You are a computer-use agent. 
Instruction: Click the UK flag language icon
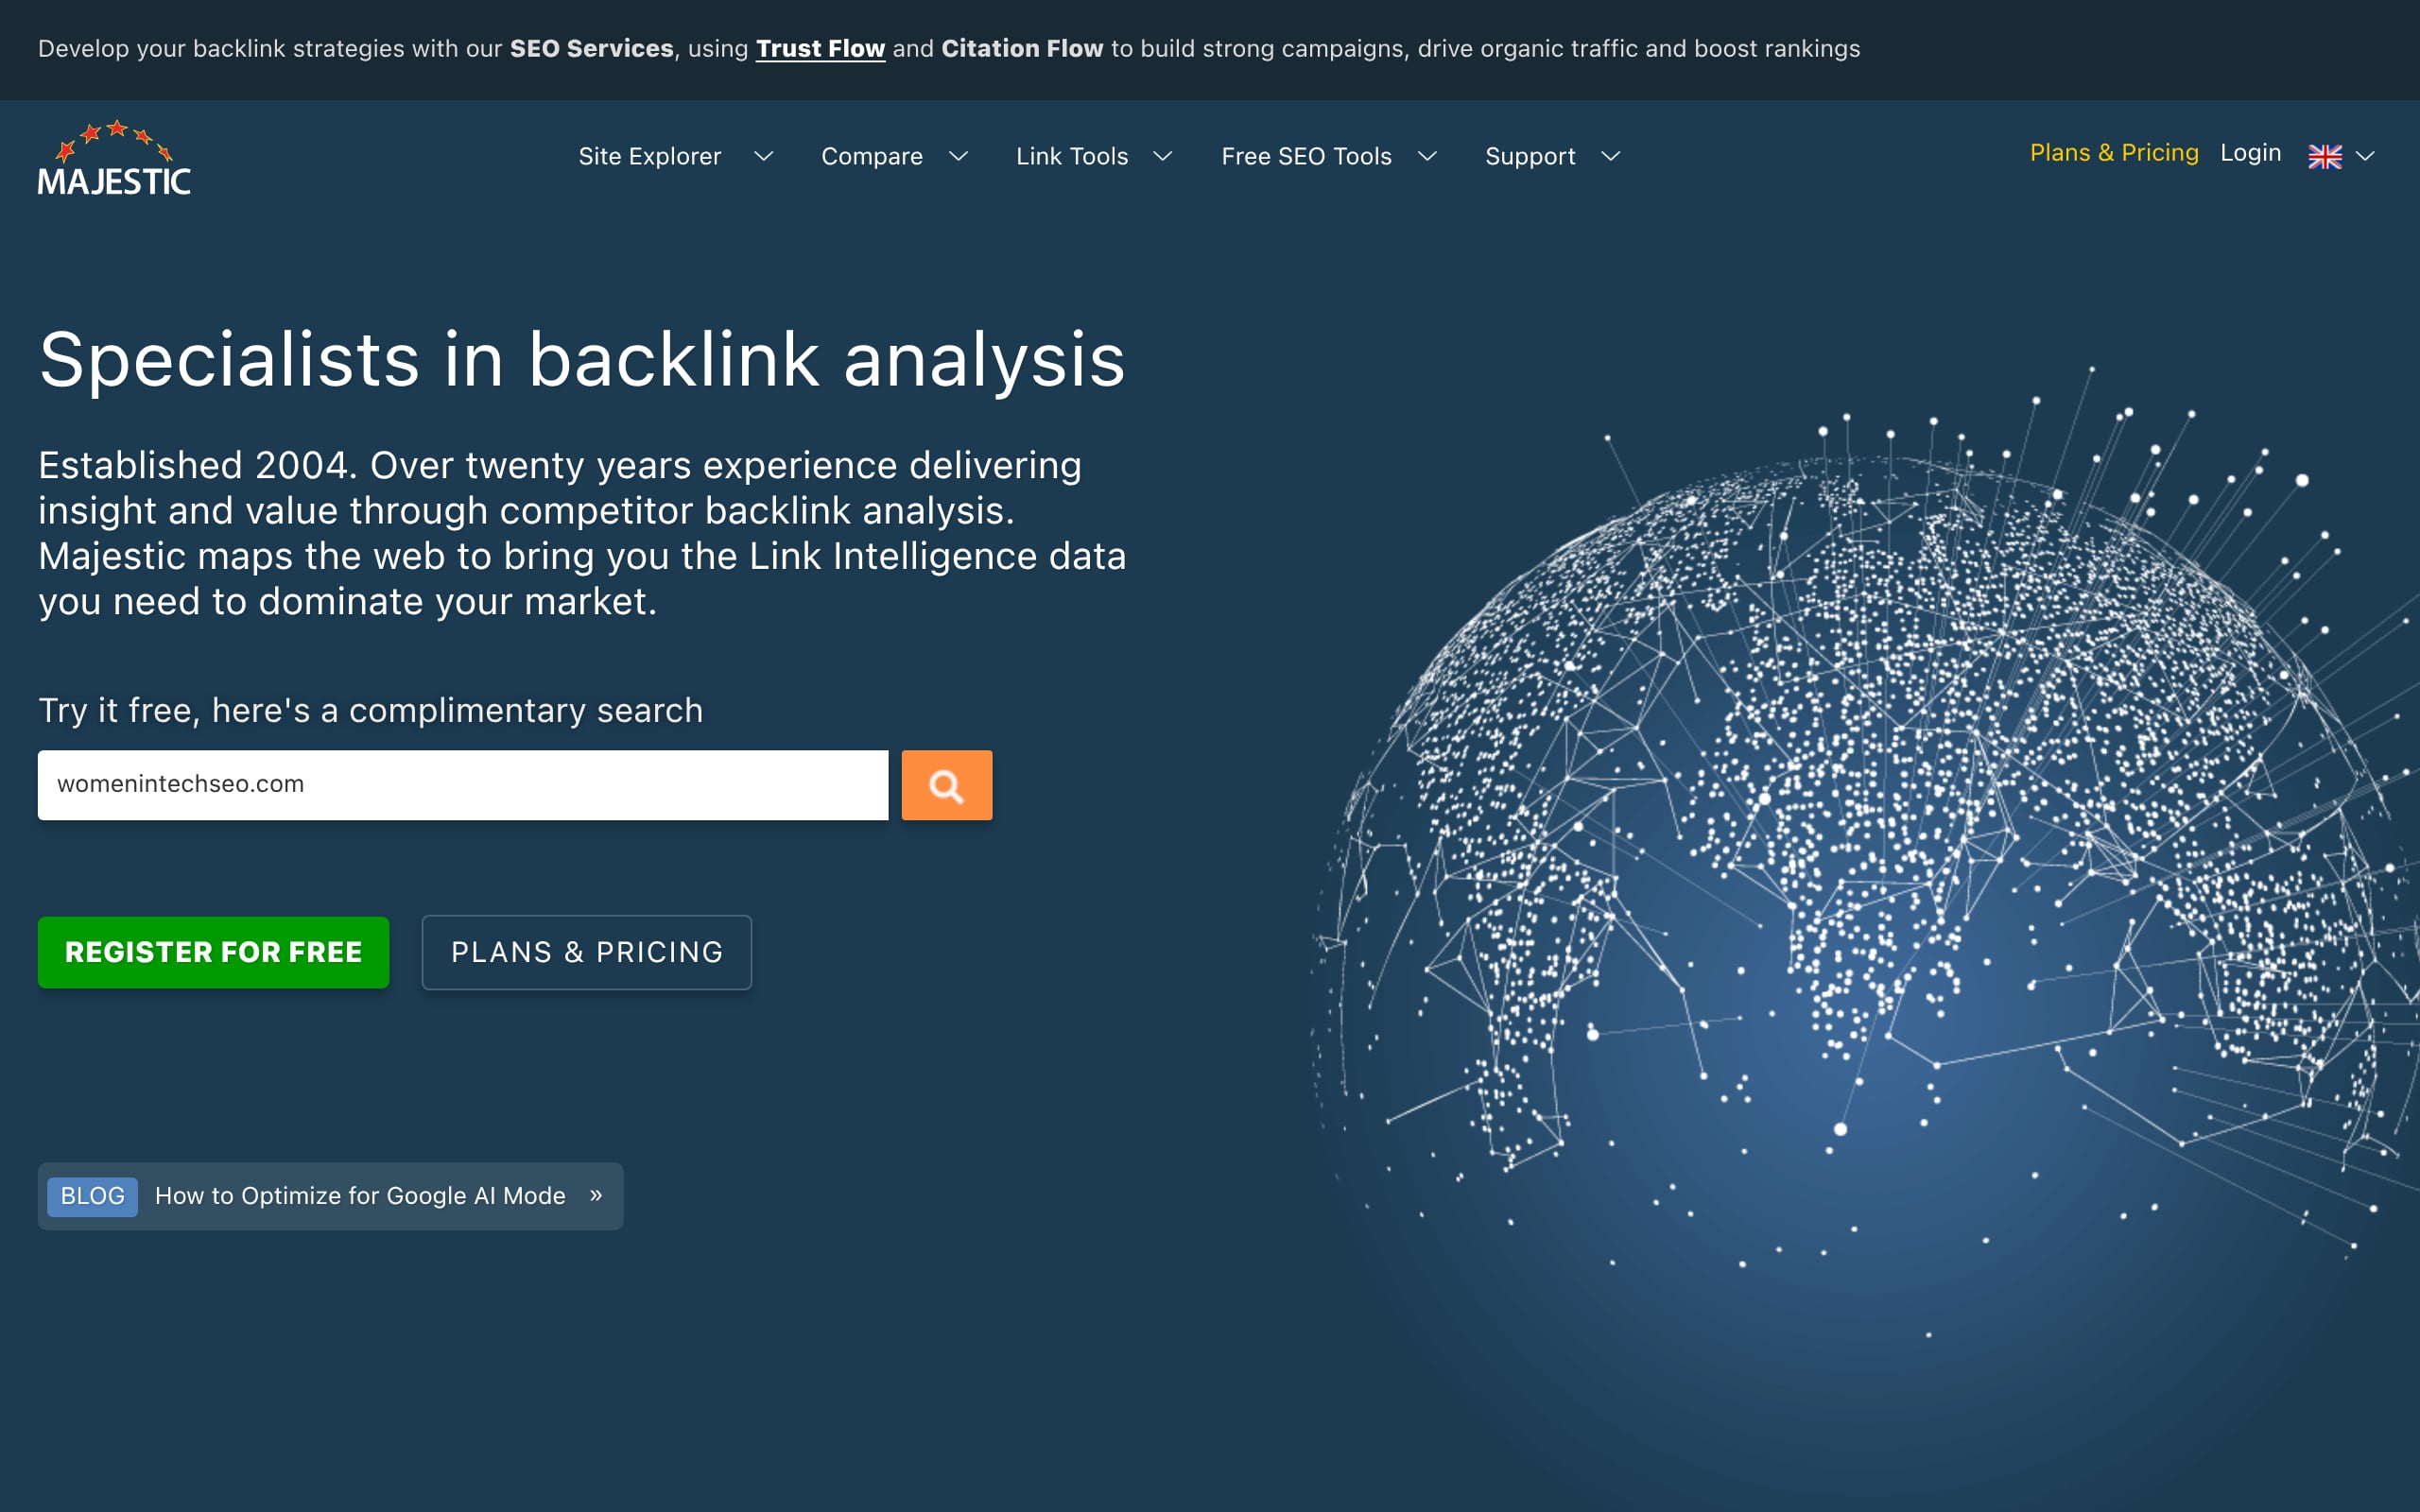click(2324, 157)
